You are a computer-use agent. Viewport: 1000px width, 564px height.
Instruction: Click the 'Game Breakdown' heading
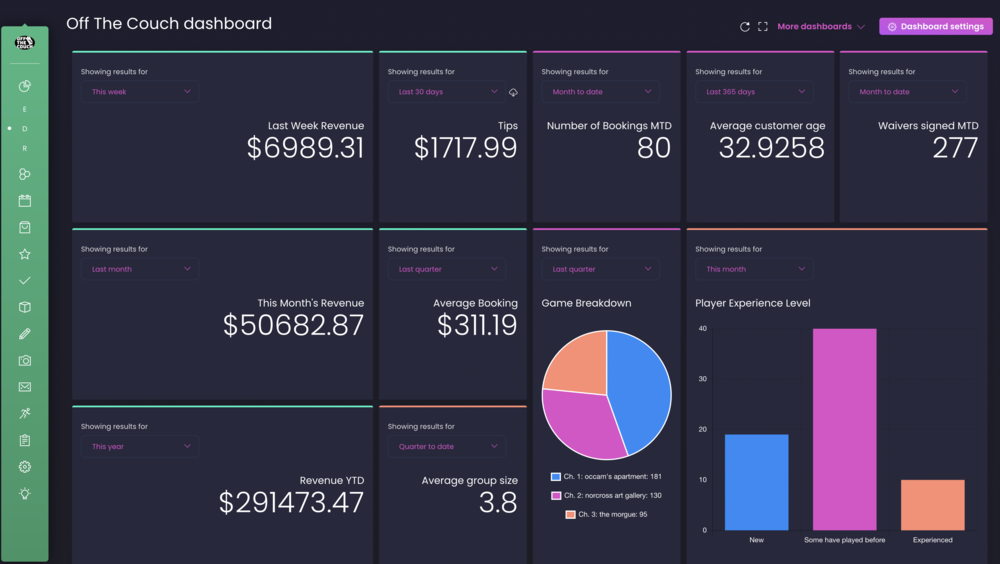(x=586, y=303)
